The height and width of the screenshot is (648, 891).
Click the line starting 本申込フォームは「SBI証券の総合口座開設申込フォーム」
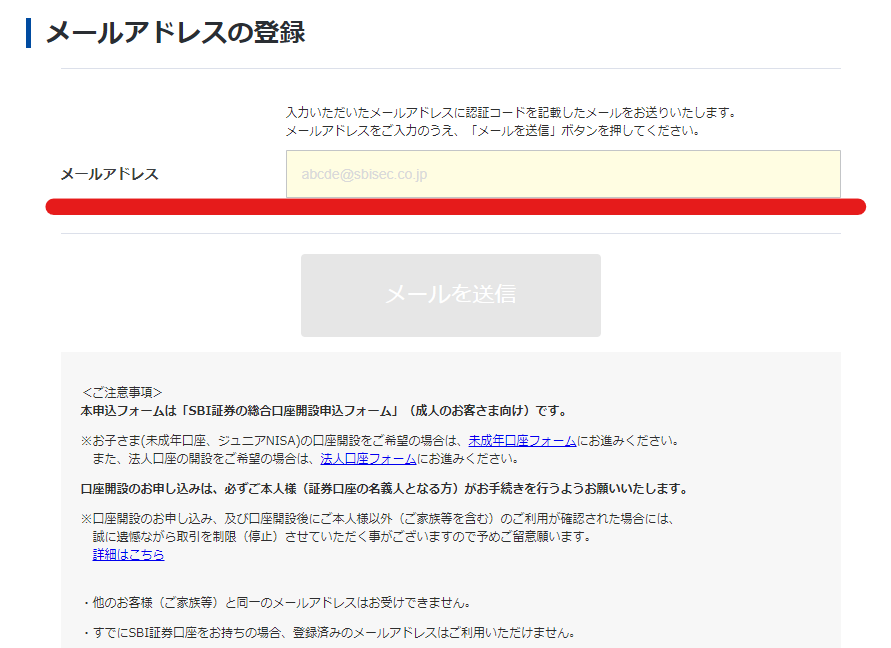tap(324, 411)
